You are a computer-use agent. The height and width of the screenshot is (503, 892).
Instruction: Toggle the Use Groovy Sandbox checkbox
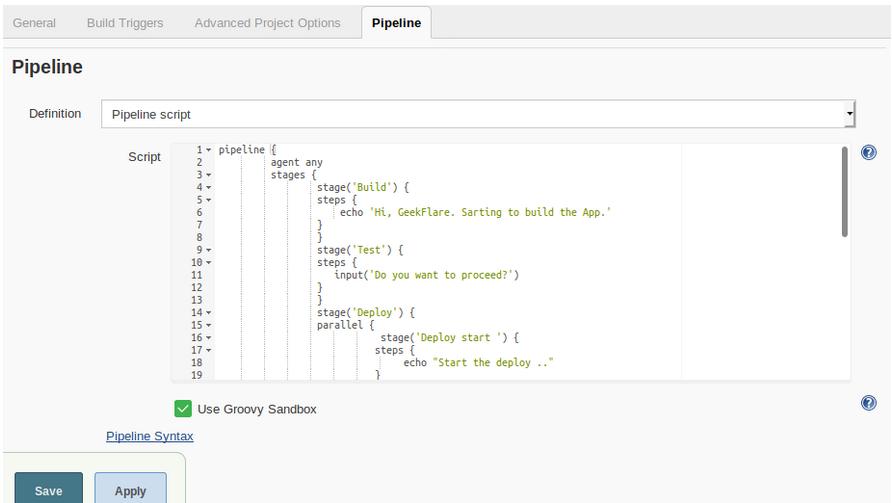(183, 408)
